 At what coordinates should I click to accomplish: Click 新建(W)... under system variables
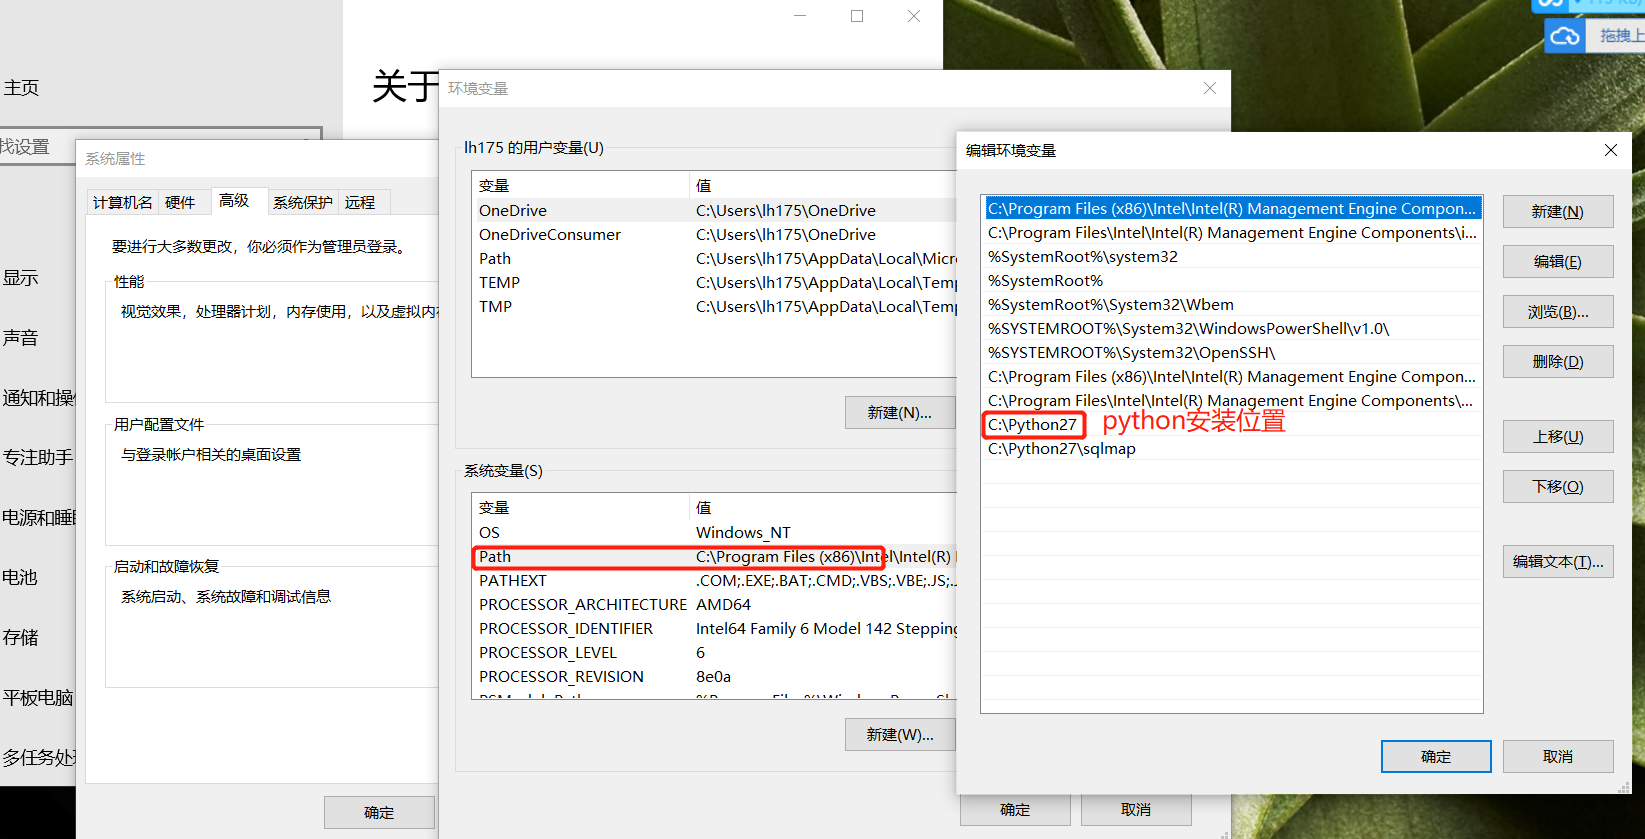click(899, 735)
